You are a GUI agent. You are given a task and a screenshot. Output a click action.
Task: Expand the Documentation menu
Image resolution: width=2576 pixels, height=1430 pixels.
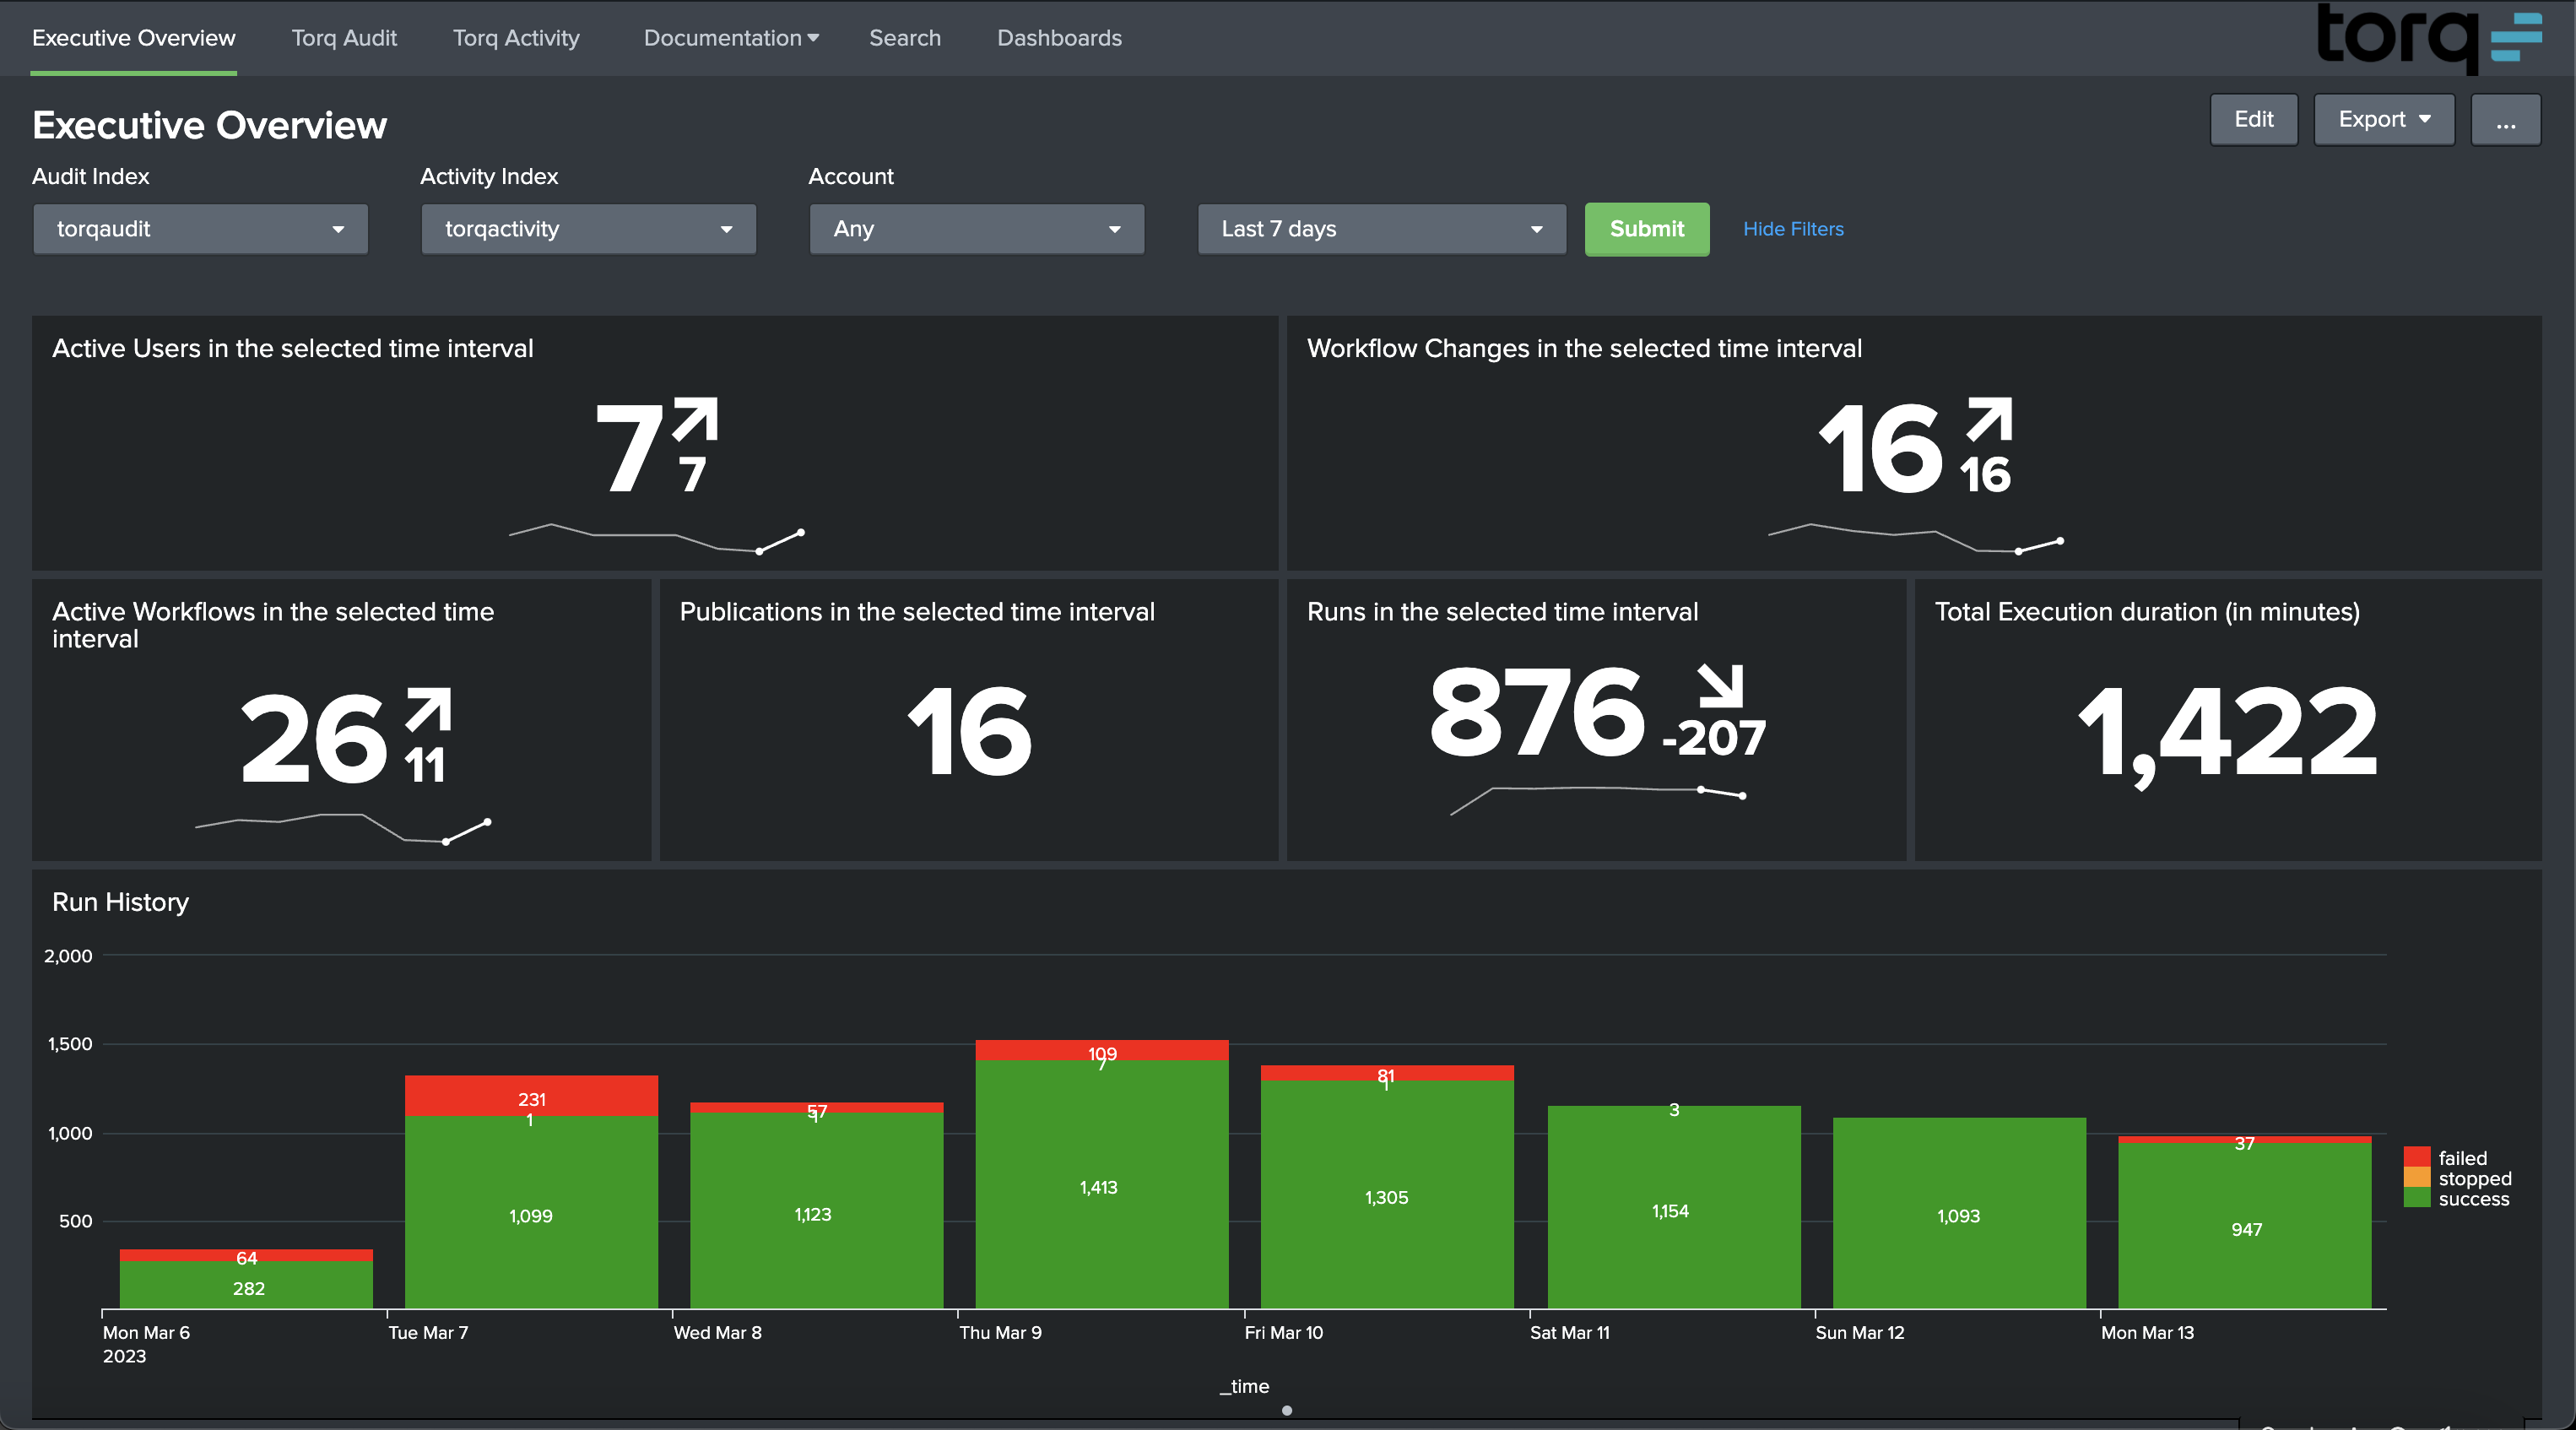coord(731,38)
